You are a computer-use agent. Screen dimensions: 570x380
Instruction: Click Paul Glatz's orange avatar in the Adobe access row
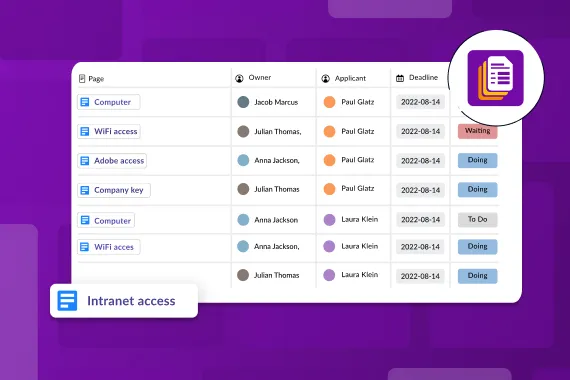[x=329, y=160]
